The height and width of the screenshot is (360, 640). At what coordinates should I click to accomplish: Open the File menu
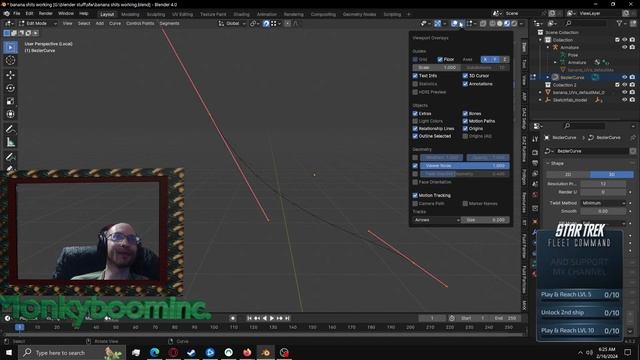coord(17,13)
